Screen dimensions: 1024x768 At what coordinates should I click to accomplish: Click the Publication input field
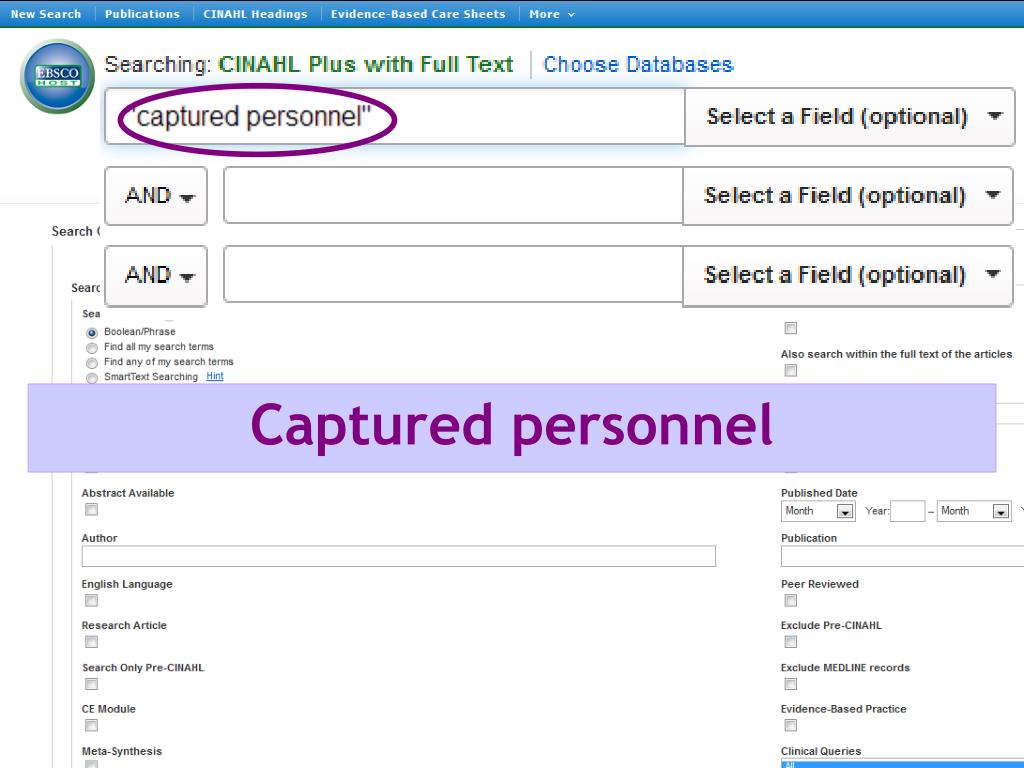tap(903, 556)
